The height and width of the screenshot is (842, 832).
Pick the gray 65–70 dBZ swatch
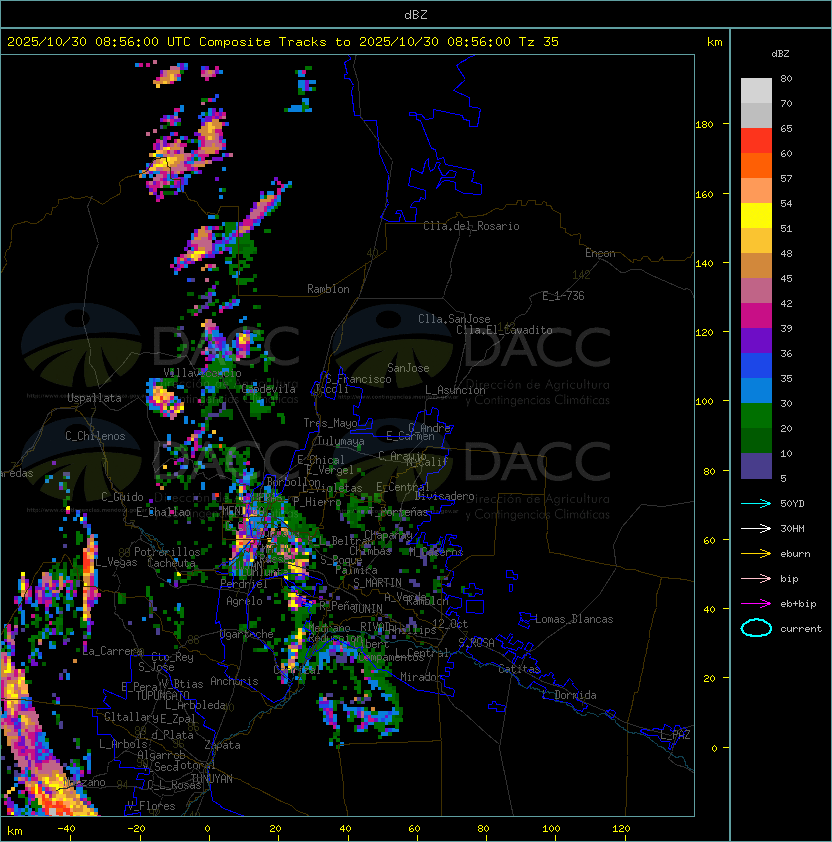(756, 115)
